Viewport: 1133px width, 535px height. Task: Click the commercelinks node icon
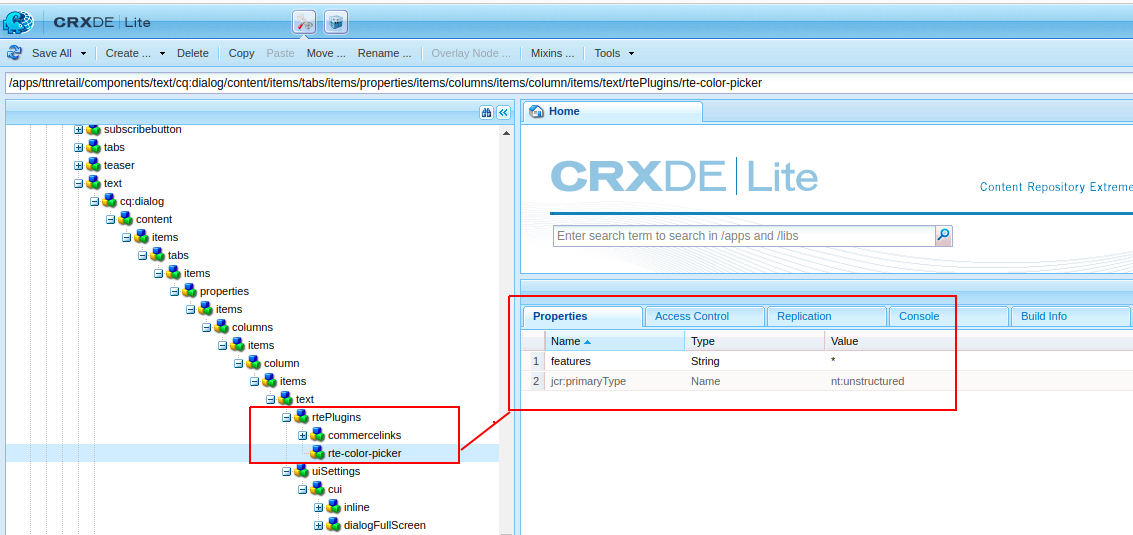318,435
